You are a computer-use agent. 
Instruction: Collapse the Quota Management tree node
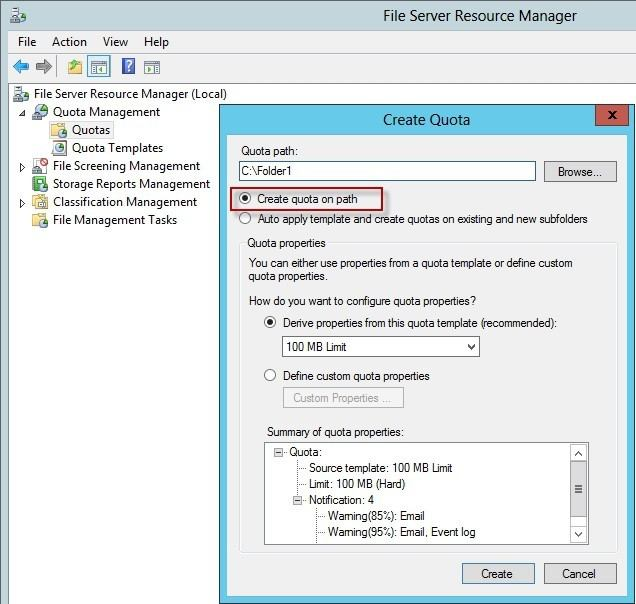click(23, 113)
